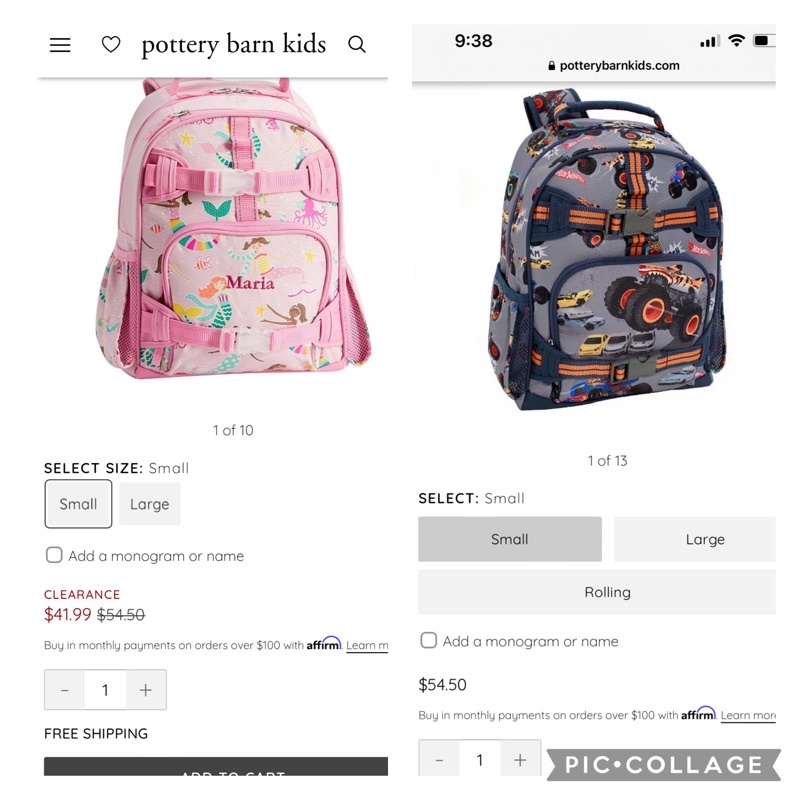Image resolution: width=800 pixels, height=800 pixels.
Task: Increase mermaid backpack quantity with plus
Action: [x=146, y=690]
